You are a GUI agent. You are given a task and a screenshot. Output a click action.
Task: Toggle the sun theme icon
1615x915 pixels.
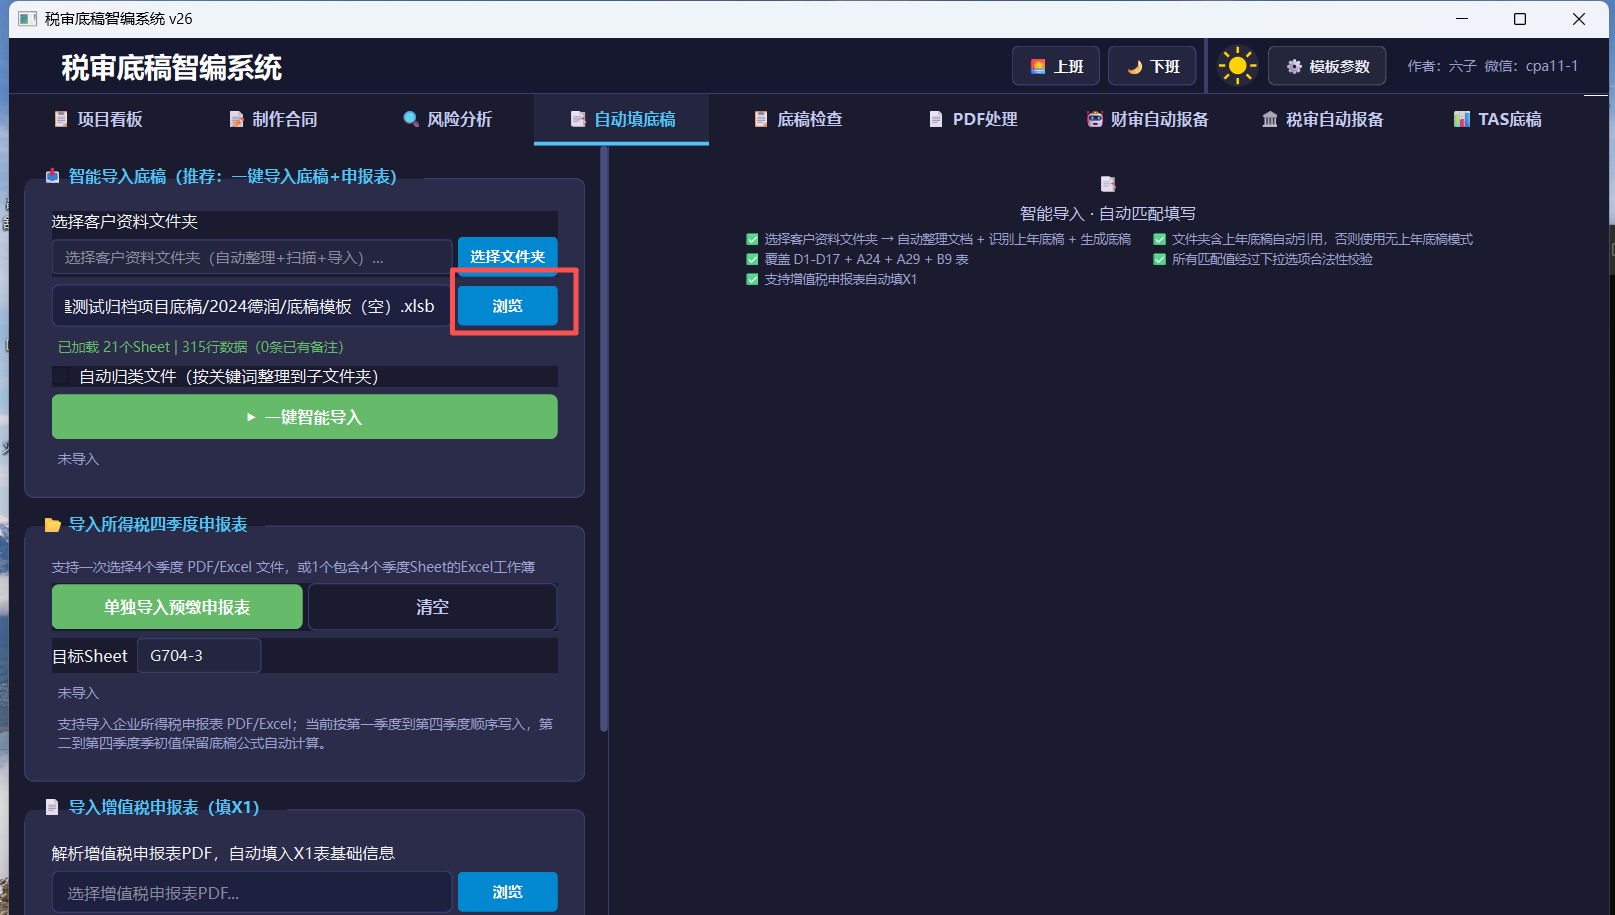click(x=1237, y=66)
